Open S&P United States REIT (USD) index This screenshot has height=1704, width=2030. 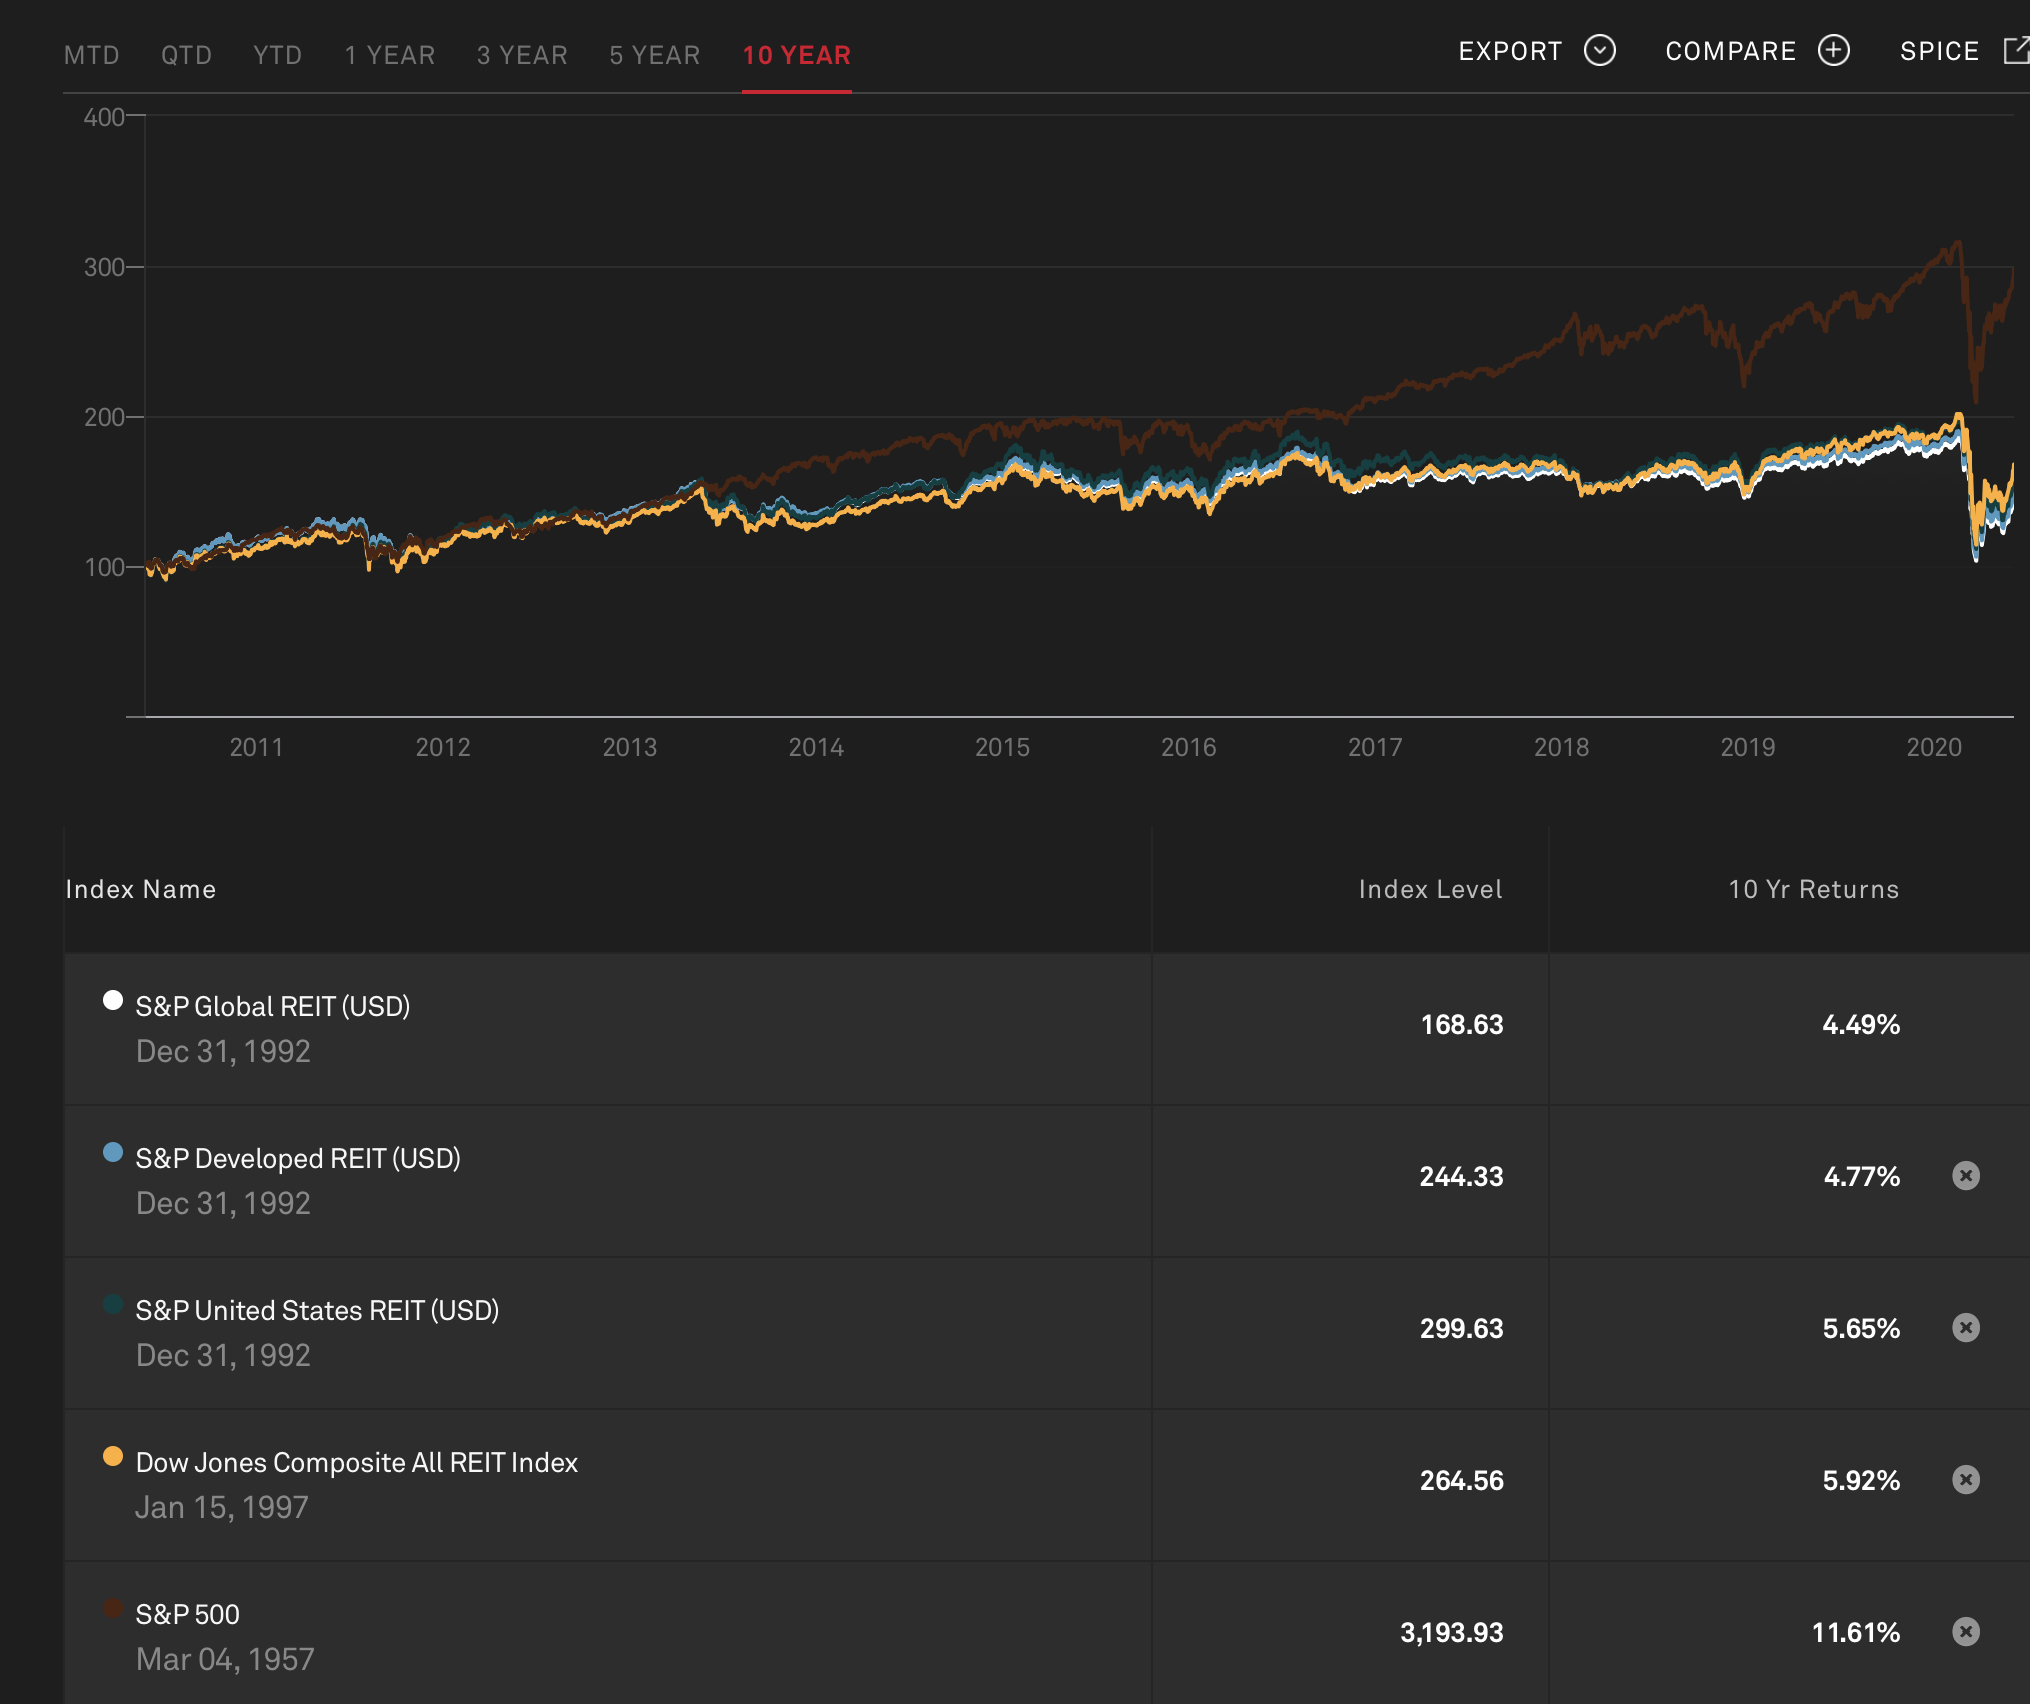click(x=317, y=1310)
